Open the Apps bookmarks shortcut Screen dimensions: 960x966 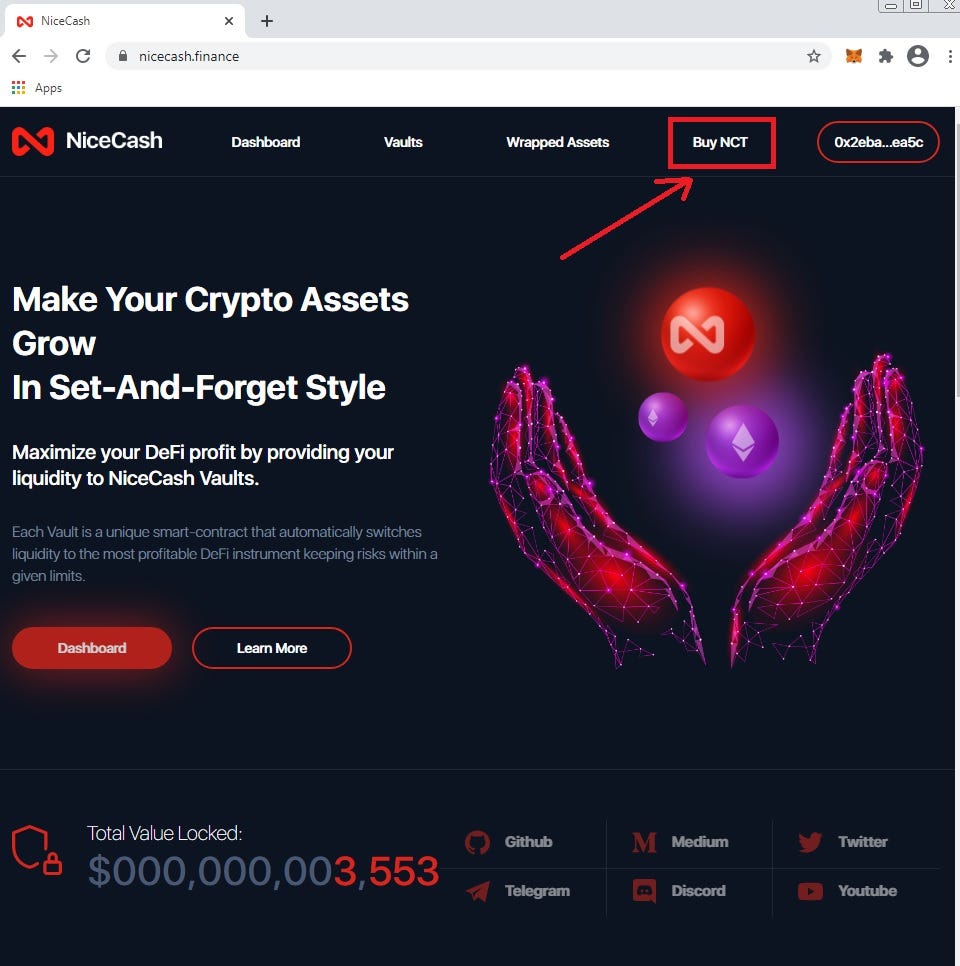tap(37, 88)
